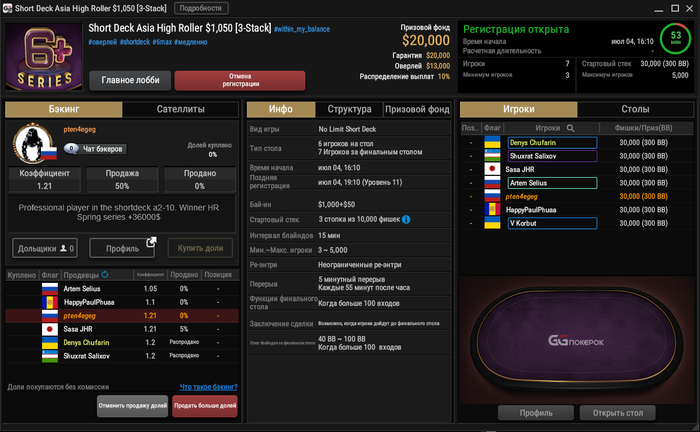Refresh the sellers list icon
This screenshot has width=700, height=432.
point(105,274)
